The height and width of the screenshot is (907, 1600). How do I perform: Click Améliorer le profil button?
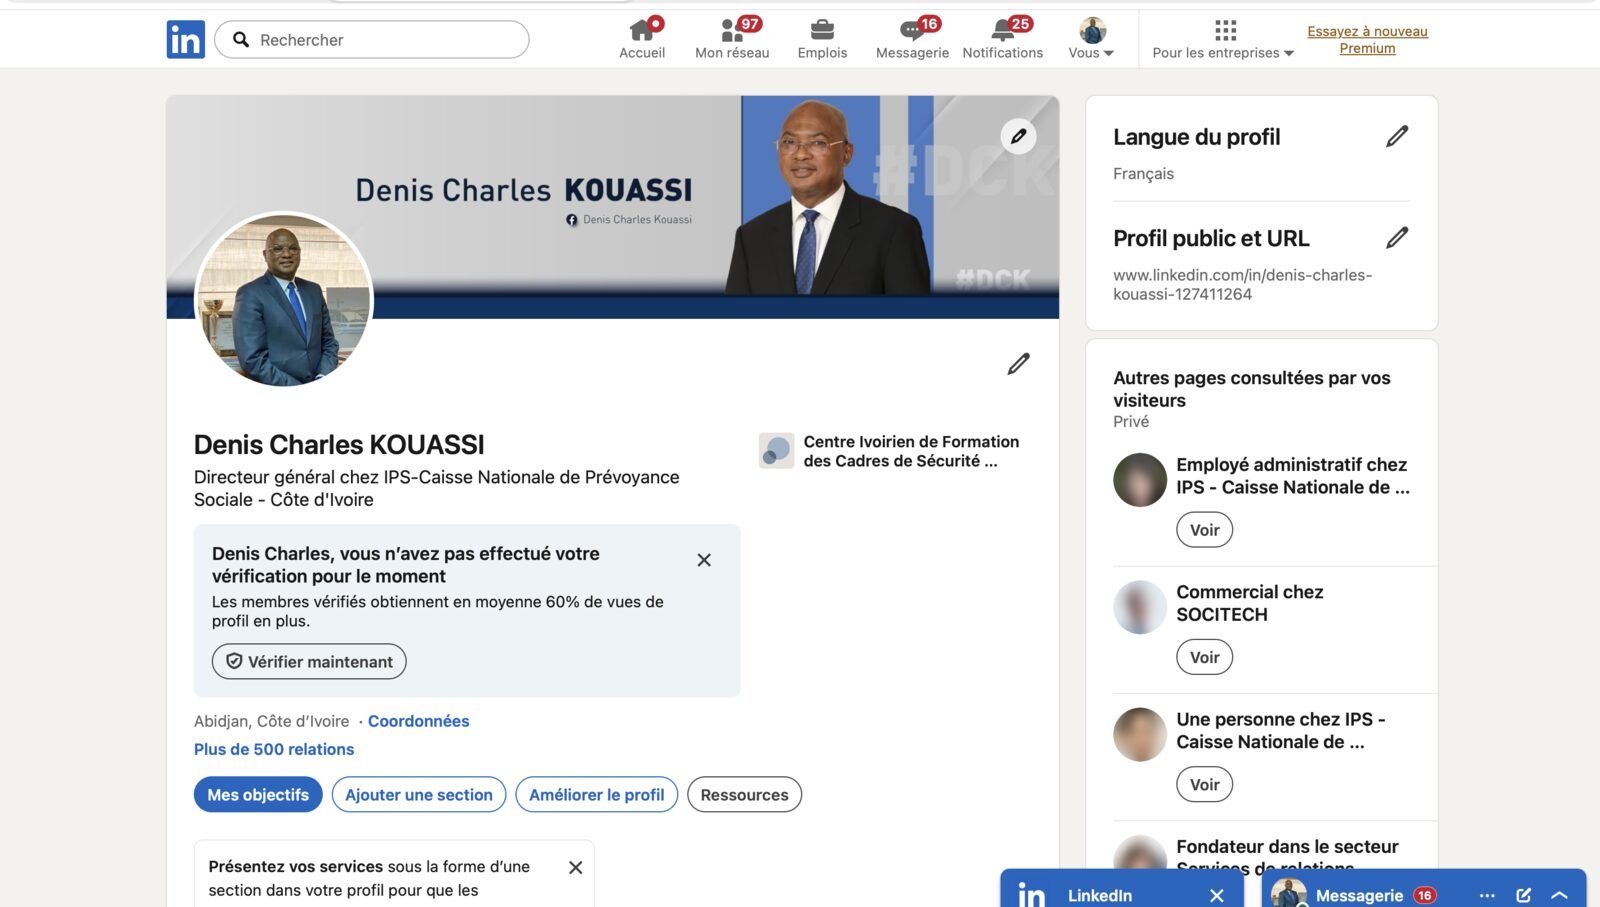point(597,795)
